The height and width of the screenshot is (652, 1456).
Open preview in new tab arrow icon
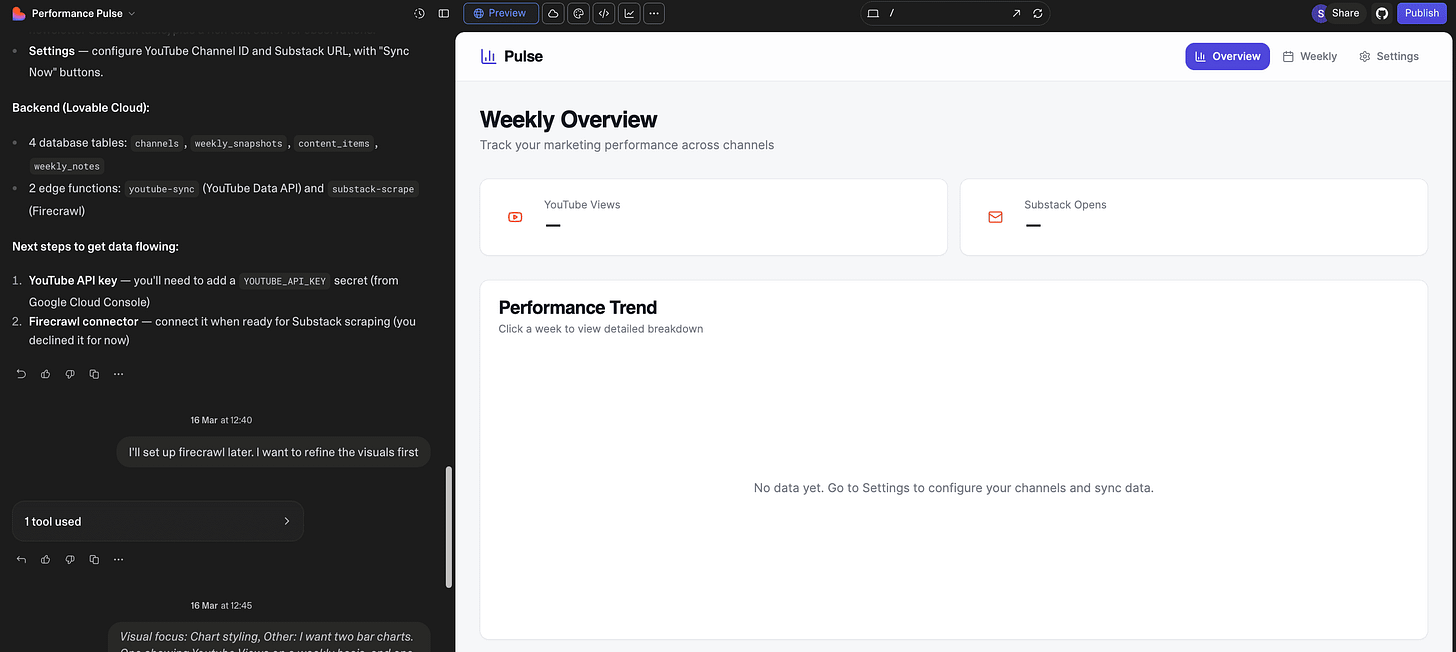[1017, 13]
